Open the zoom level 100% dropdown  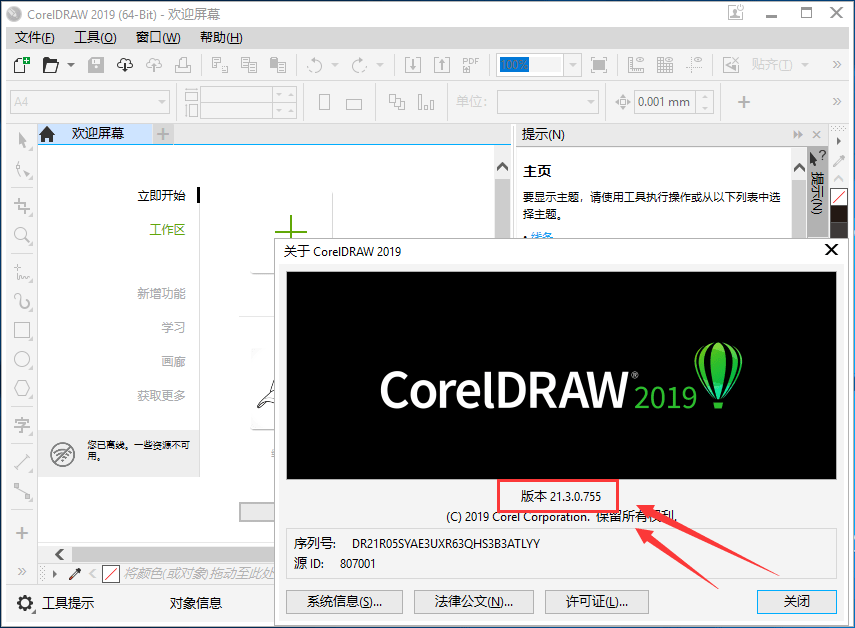573,65
